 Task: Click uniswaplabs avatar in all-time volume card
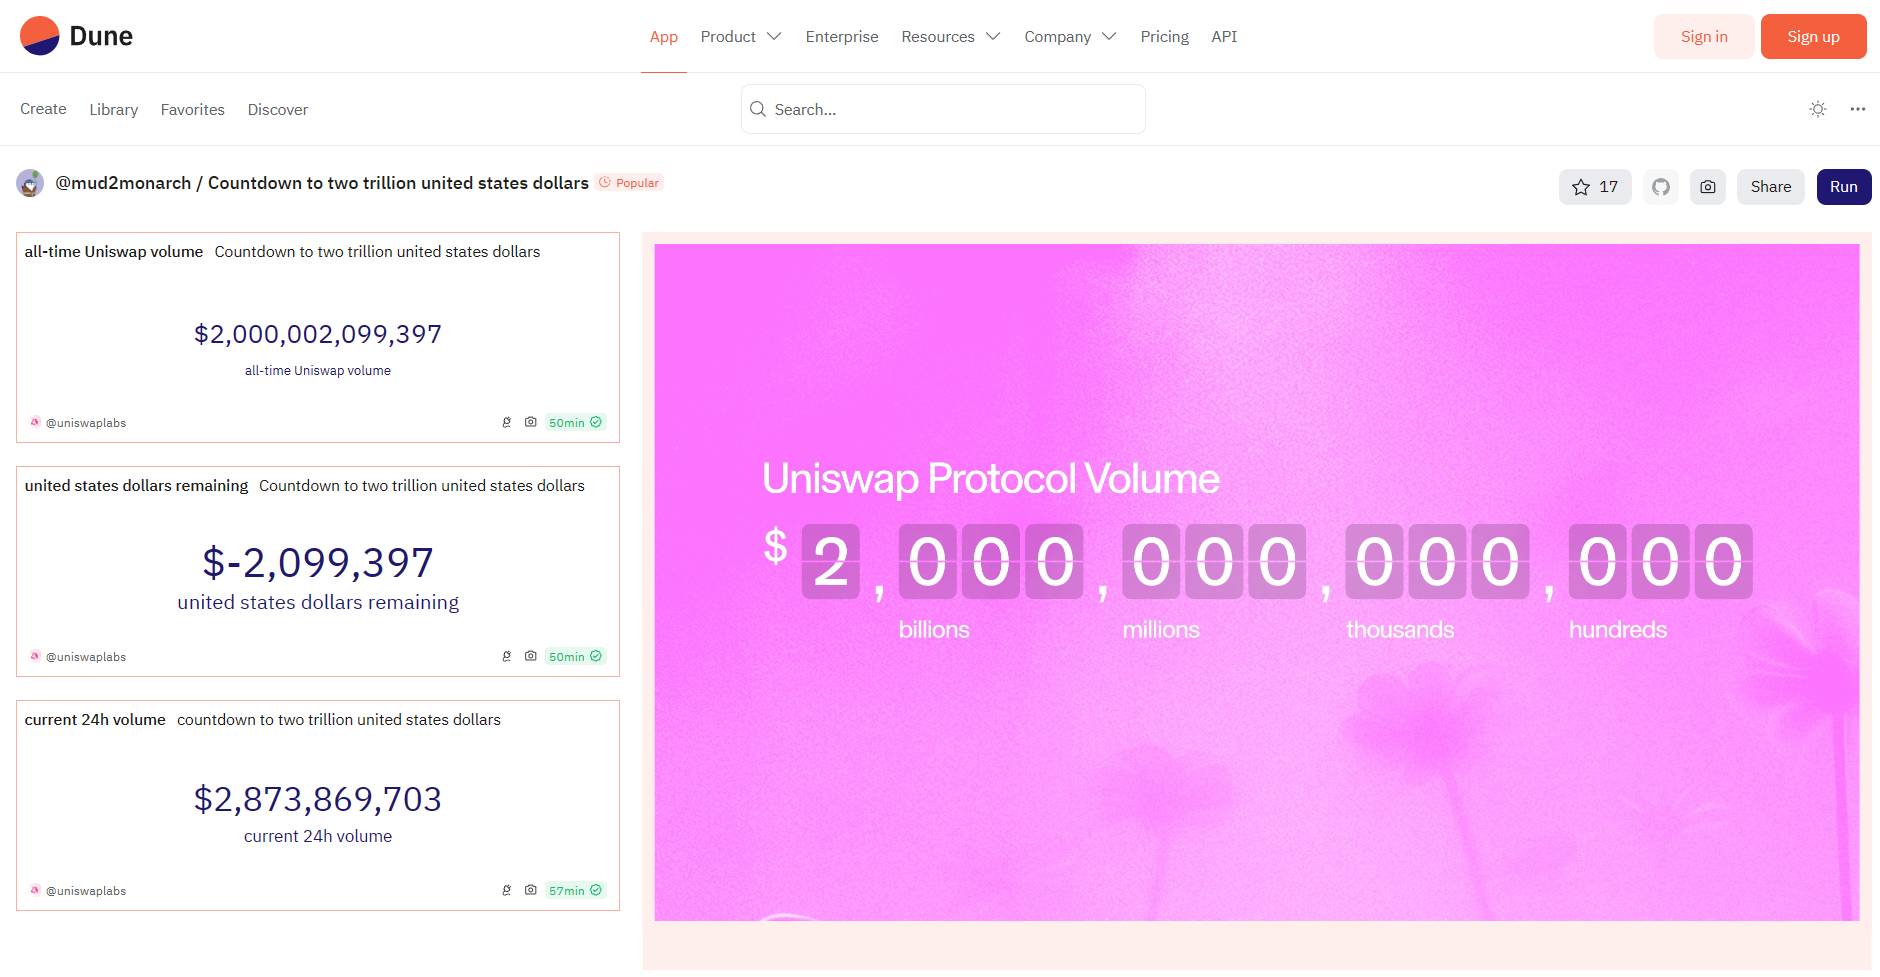tap(35, 422)
